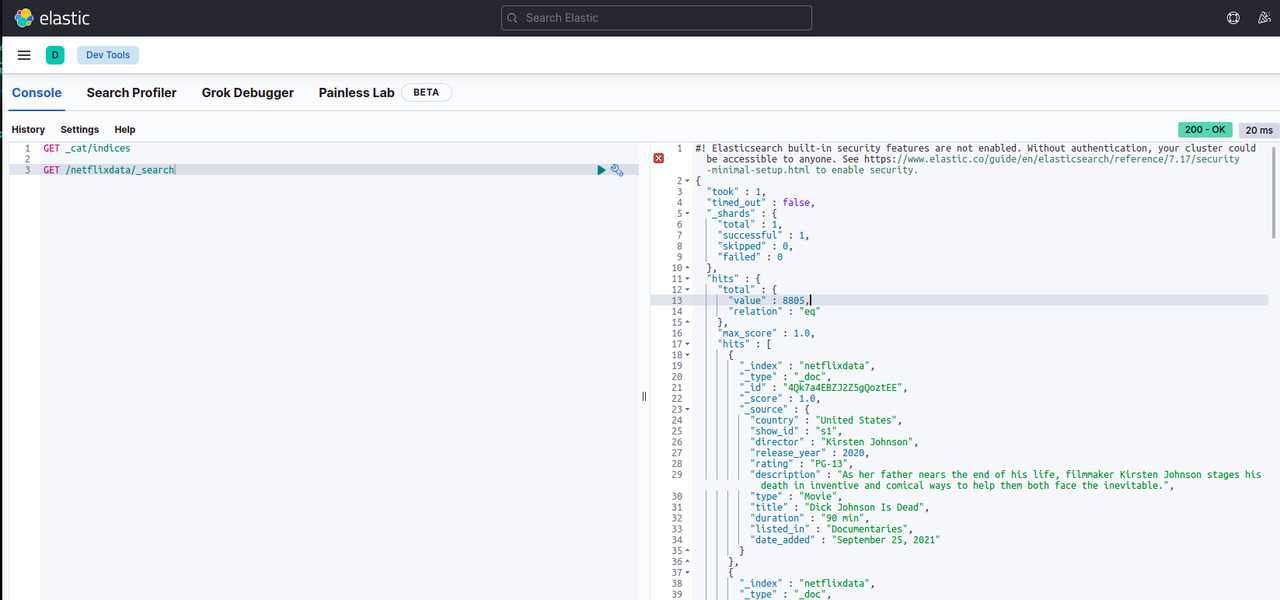The image size is (1280, 600).
Task: Open the D space avatar
Action: coord(55,55)
